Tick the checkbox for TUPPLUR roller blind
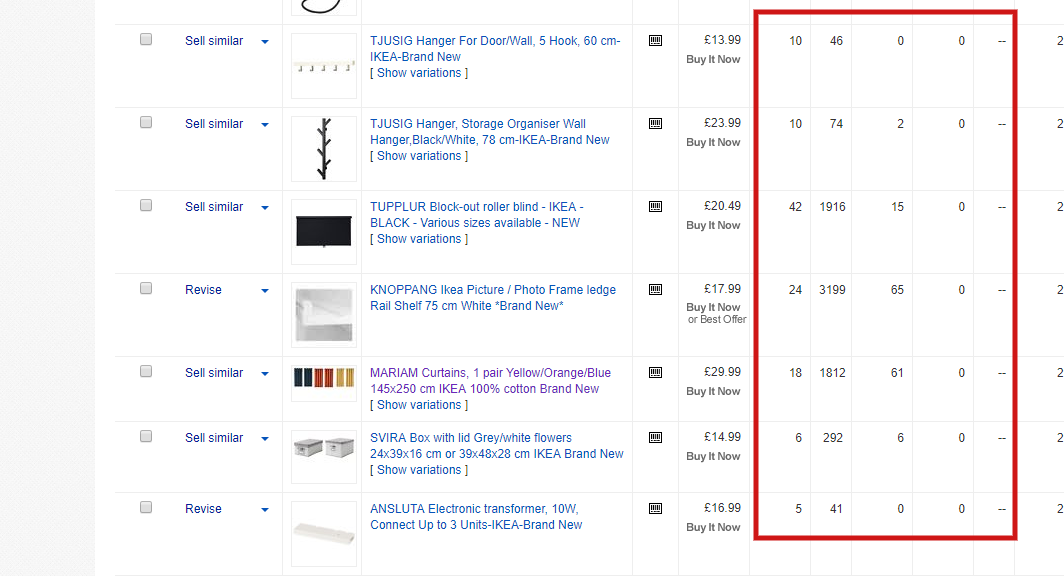Screen dimensions: 1064x576 click(145, 204)
